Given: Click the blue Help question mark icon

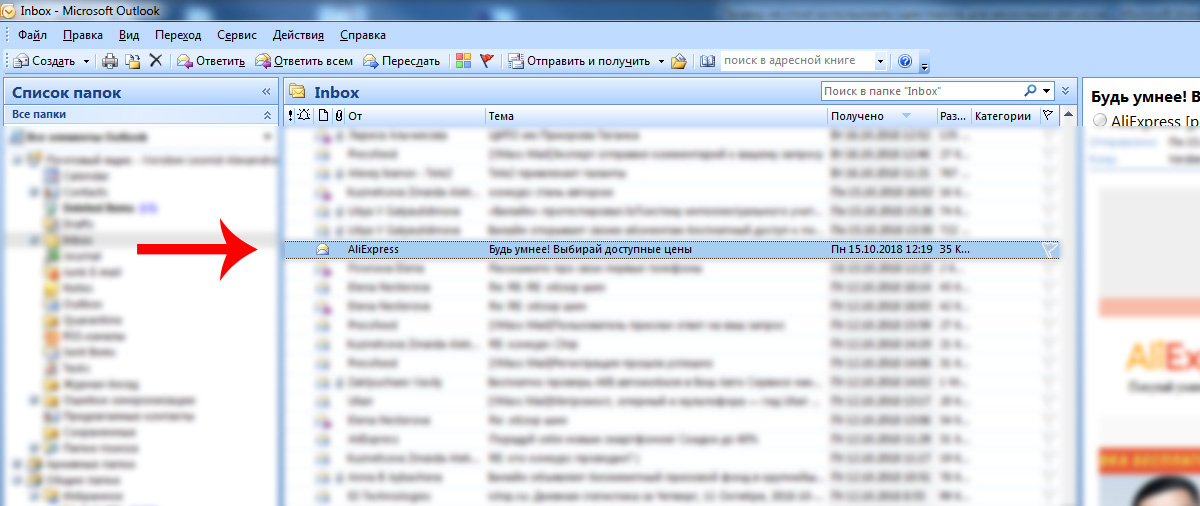Looking at the screenshot, I should pos(905,61).
